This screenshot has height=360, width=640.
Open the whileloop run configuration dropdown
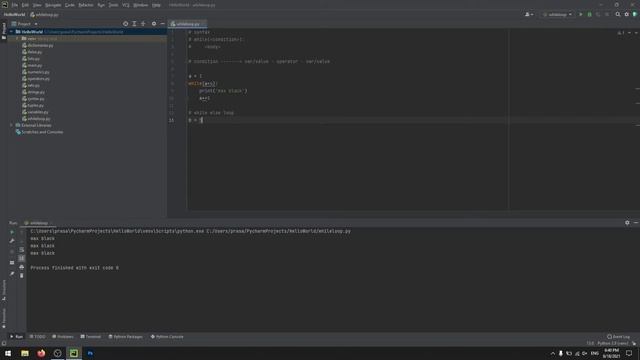[x=557, y=15]
